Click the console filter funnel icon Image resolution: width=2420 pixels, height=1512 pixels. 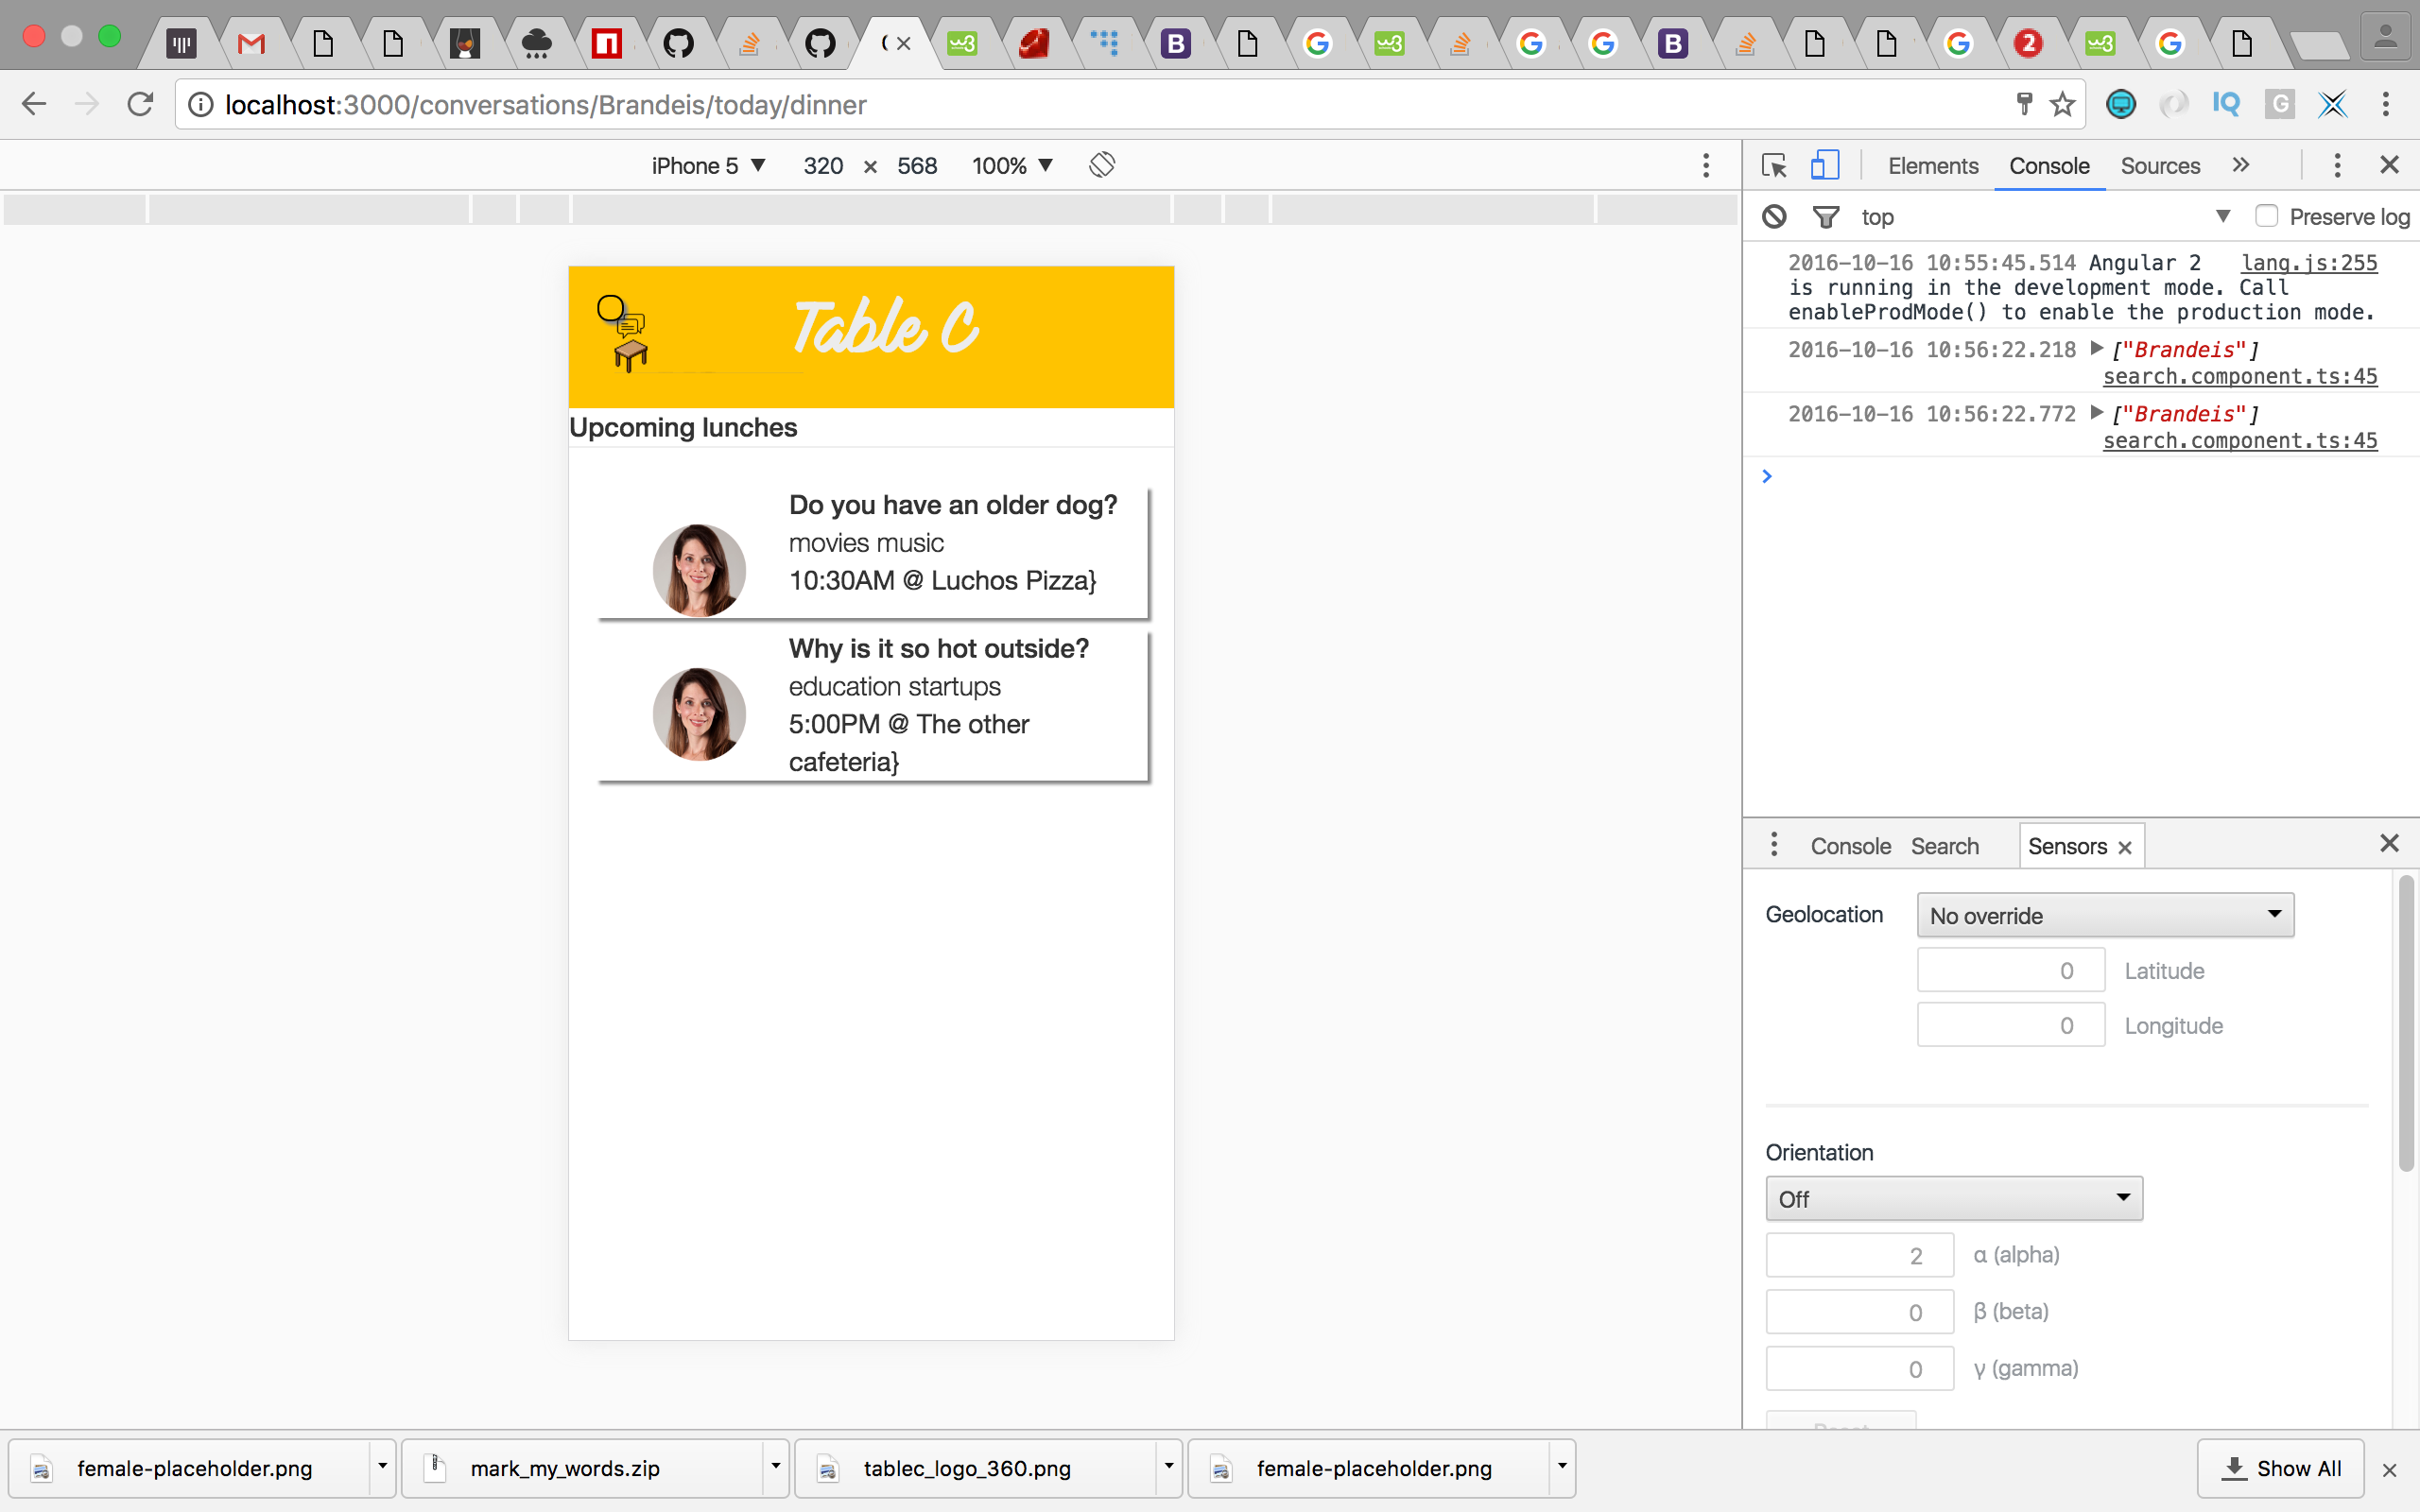[x=1825, y=216]
